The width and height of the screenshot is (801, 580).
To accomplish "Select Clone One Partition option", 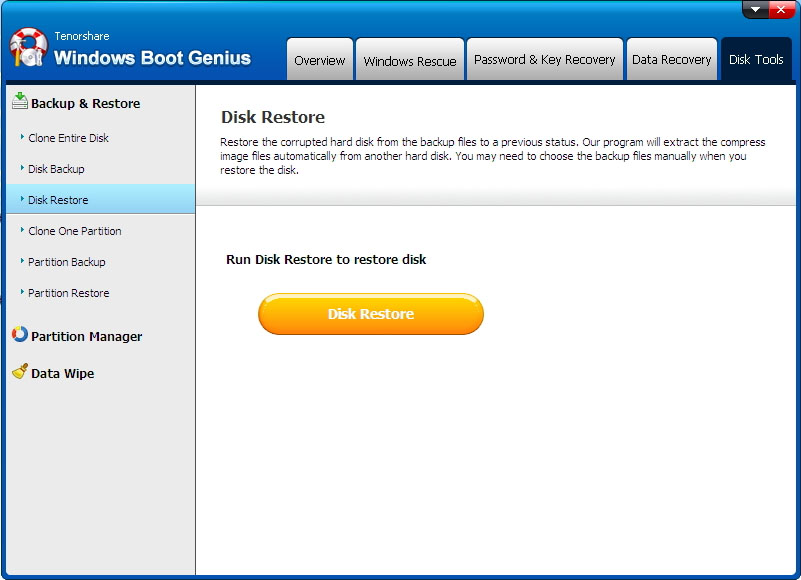I will pyautogui.click(x=74, y=231).
